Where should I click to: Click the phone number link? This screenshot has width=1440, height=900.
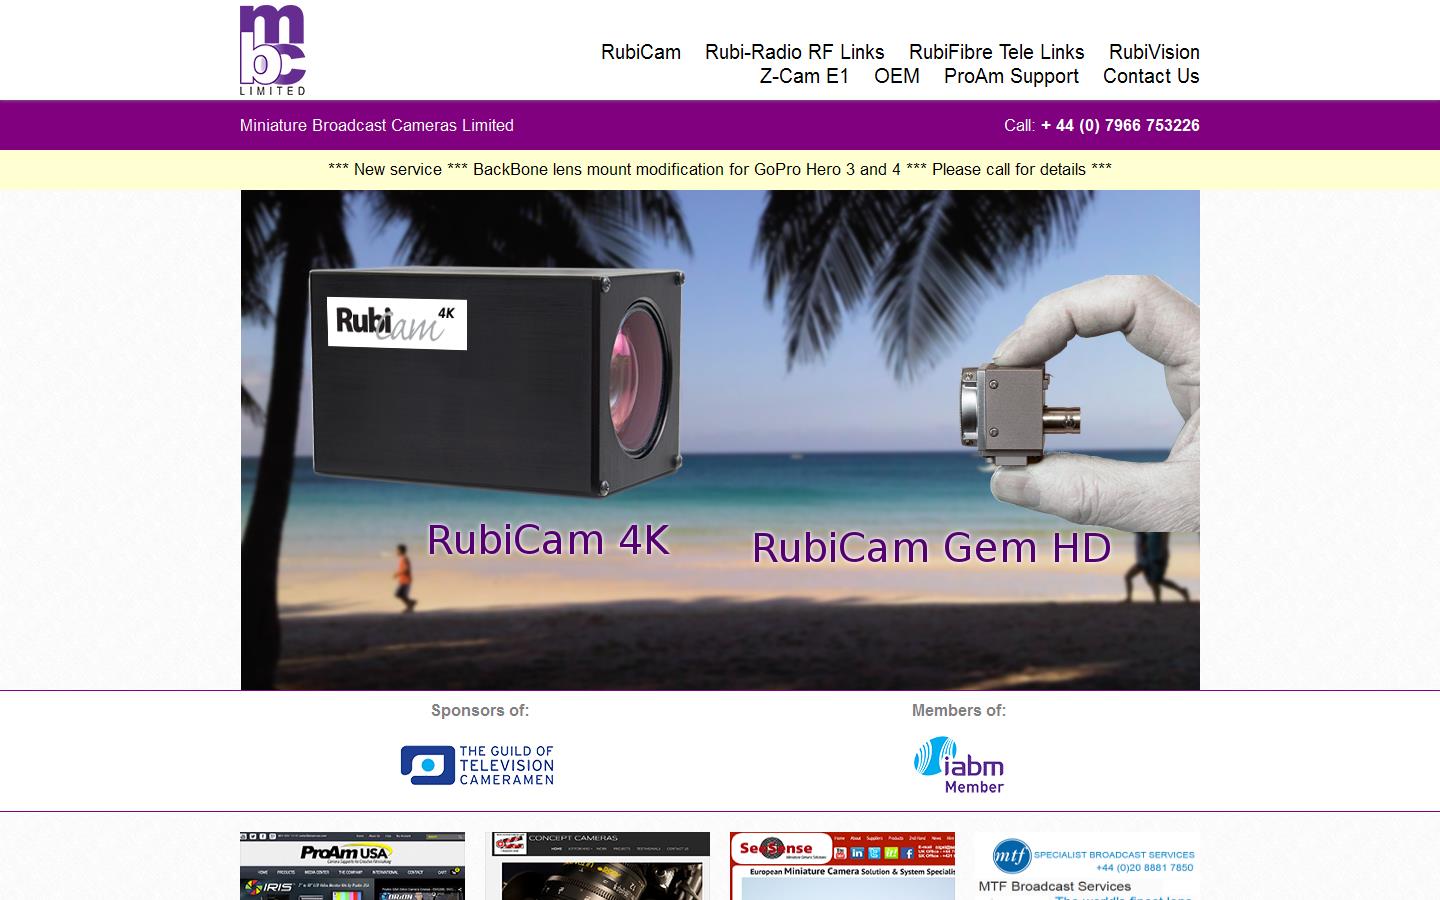(1118, 125)
